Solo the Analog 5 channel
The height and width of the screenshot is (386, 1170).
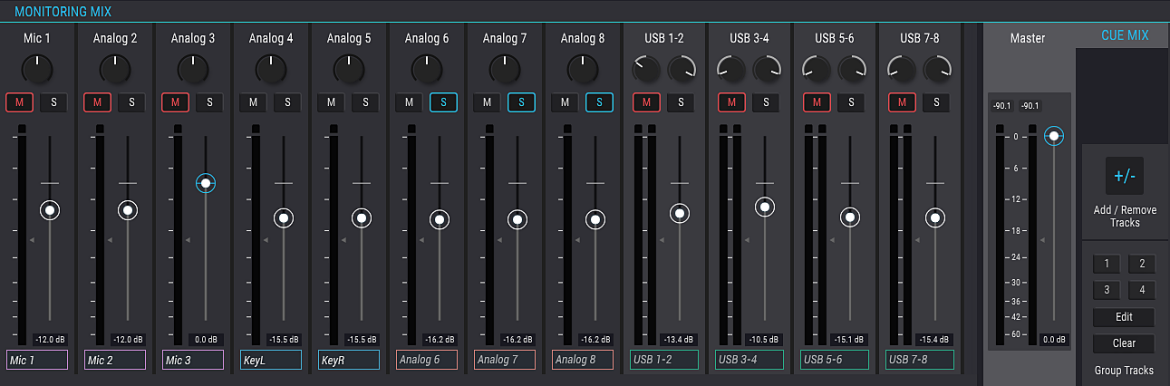(x=366, y=102)
